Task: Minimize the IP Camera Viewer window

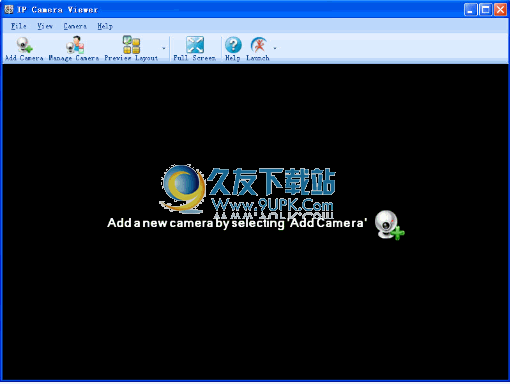Action: click(470, 10)
